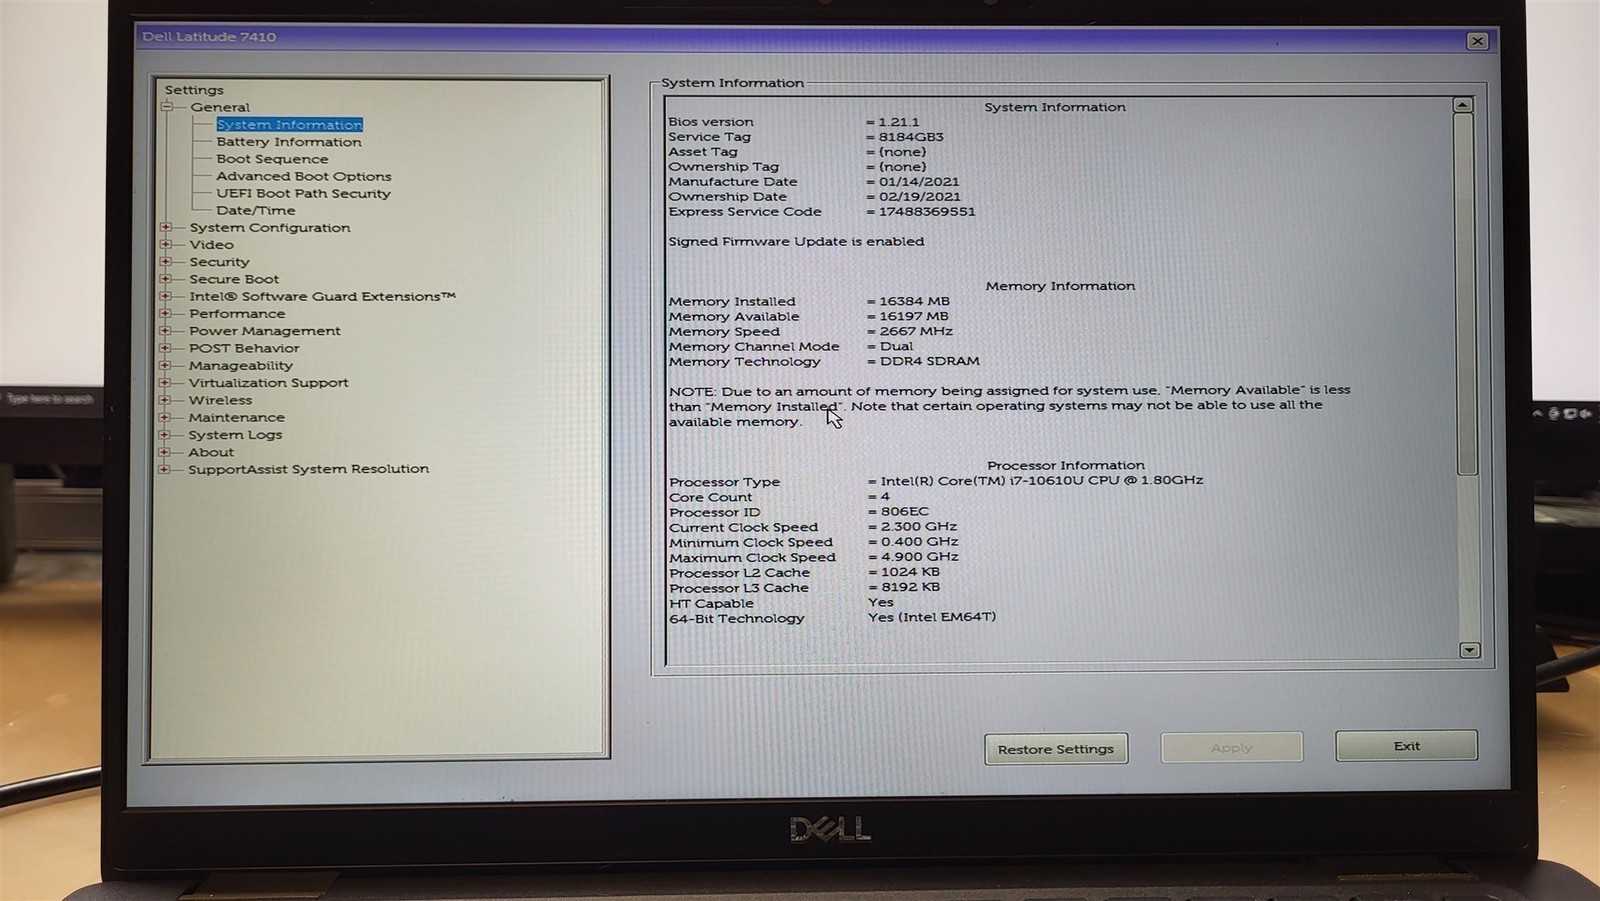Expand the System Logs node
This screenshot has height=901, width=1600.
pos(166,435)
